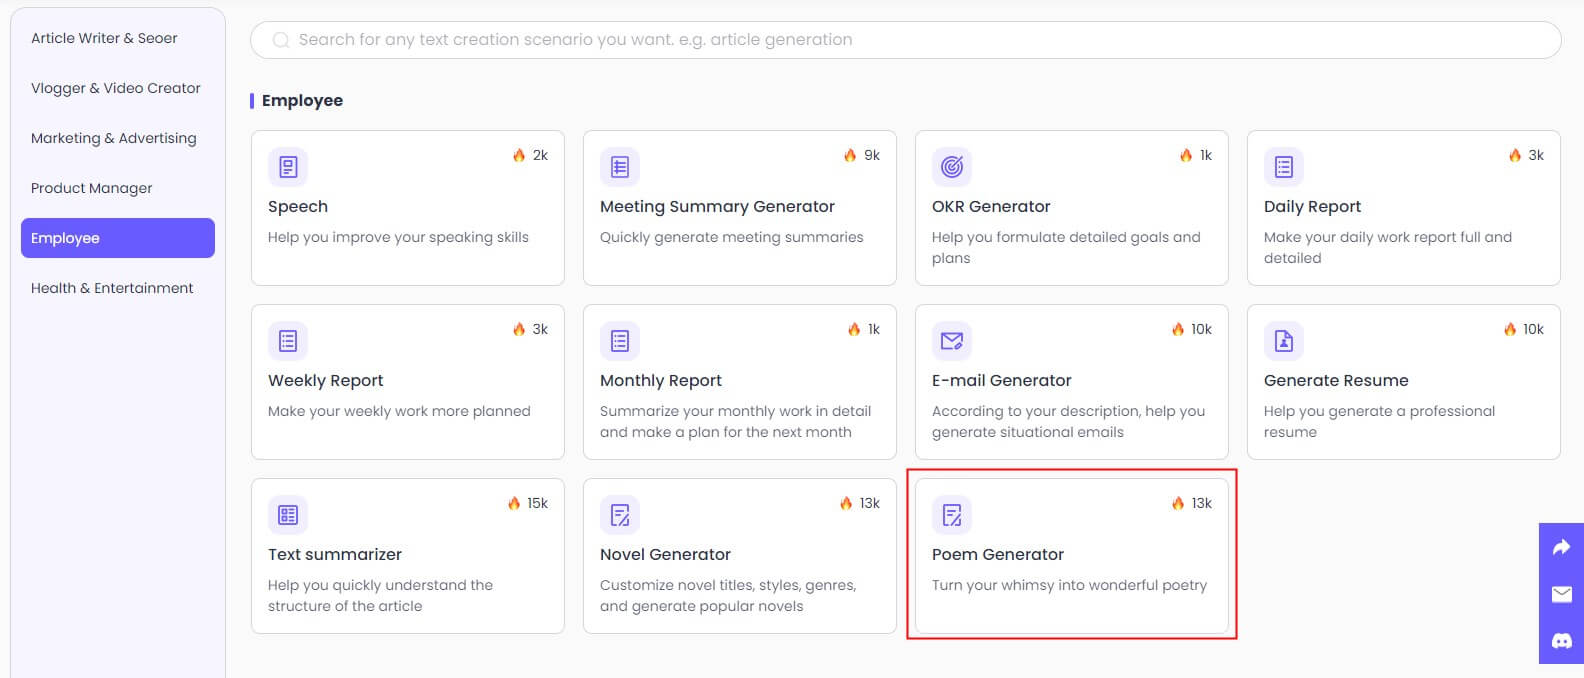Screen dimensions: 1584x678
Task: Click the 3k count on Daily Report
Action: [1536, 155]
